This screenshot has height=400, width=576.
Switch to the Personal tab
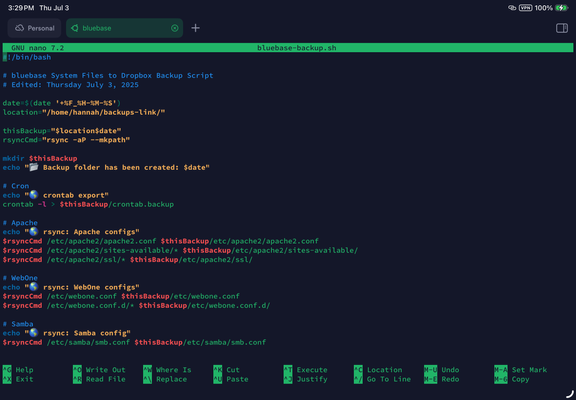pyautogui.click(x=34, y=28)
